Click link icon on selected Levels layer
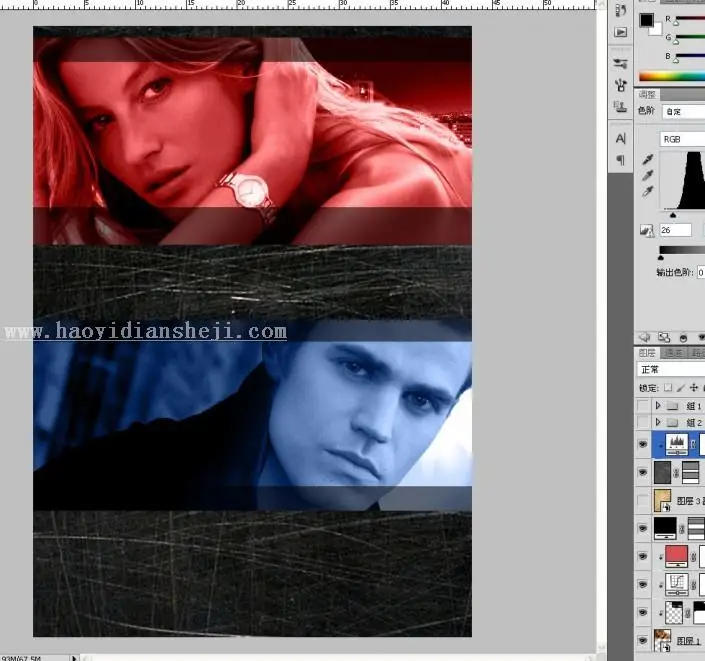Screen dimensions: 705x661 694,444
